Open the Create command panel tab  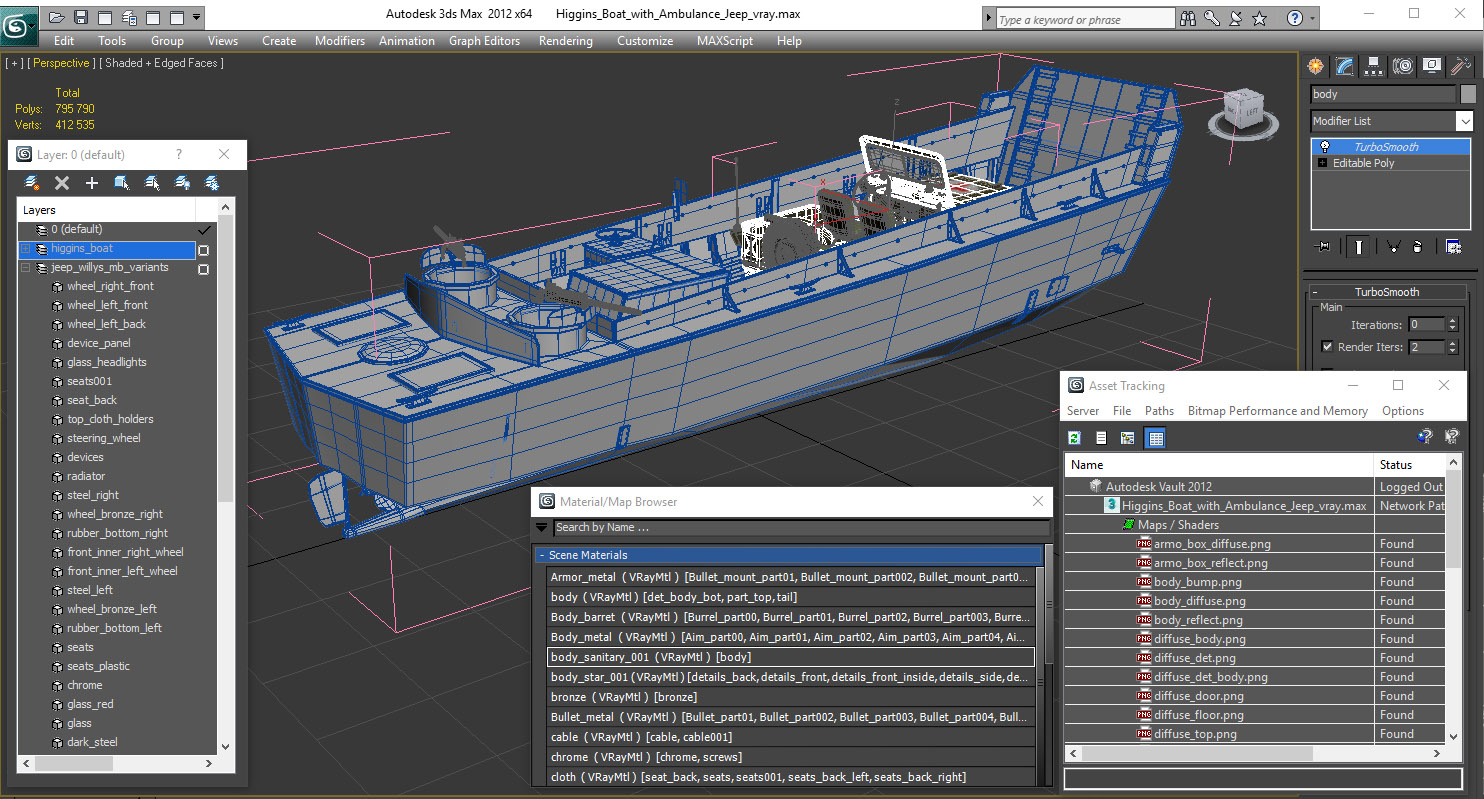1316,66
